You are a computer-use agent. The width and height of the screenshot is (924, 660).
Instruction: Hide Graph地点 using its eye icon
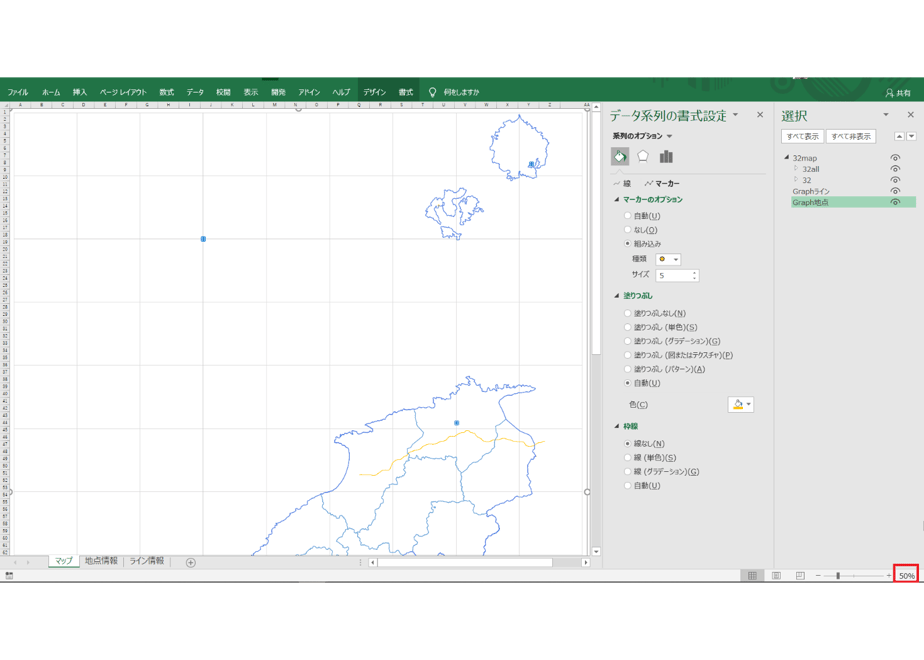895,202
